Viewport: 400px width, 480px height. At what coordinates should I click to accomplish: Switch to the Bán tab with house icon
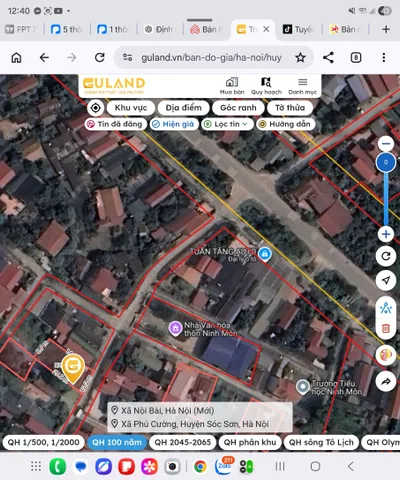pyautogui.click(x=206, y=29)
